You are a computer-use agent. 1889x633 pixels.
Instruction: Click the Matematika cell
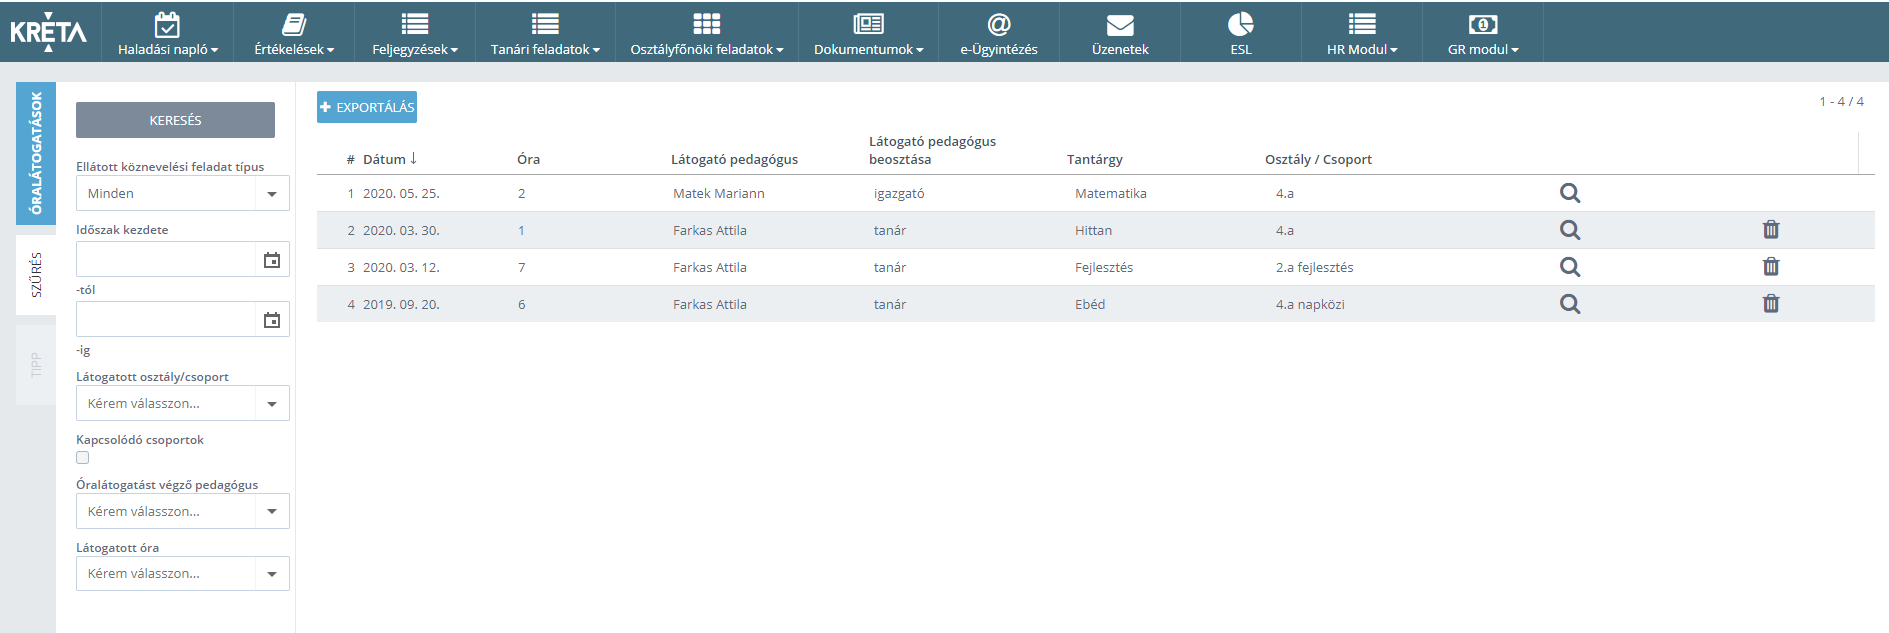[1110, 194]
